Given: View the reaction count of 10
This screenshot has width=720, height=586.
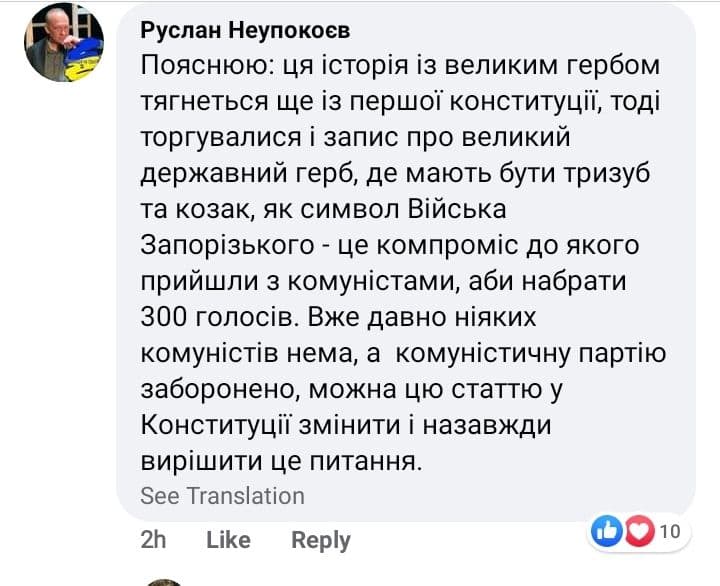Looking at the screenshot, I should (x=669, y=531).
